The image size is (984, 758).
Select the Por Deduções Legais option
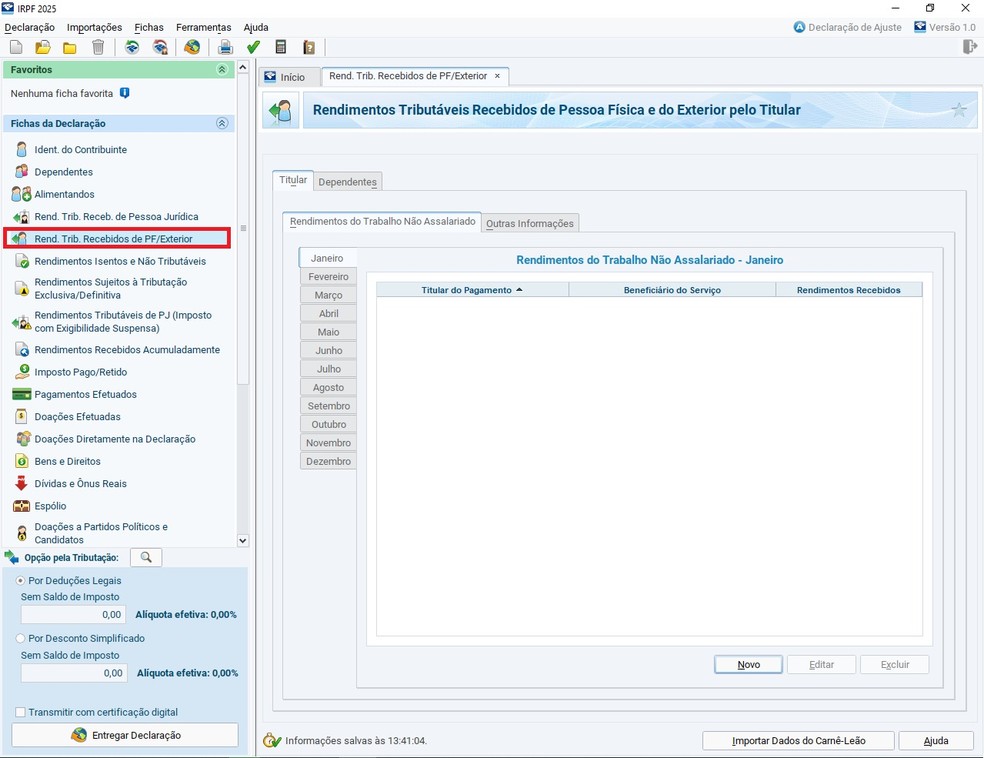pos(21,580)
